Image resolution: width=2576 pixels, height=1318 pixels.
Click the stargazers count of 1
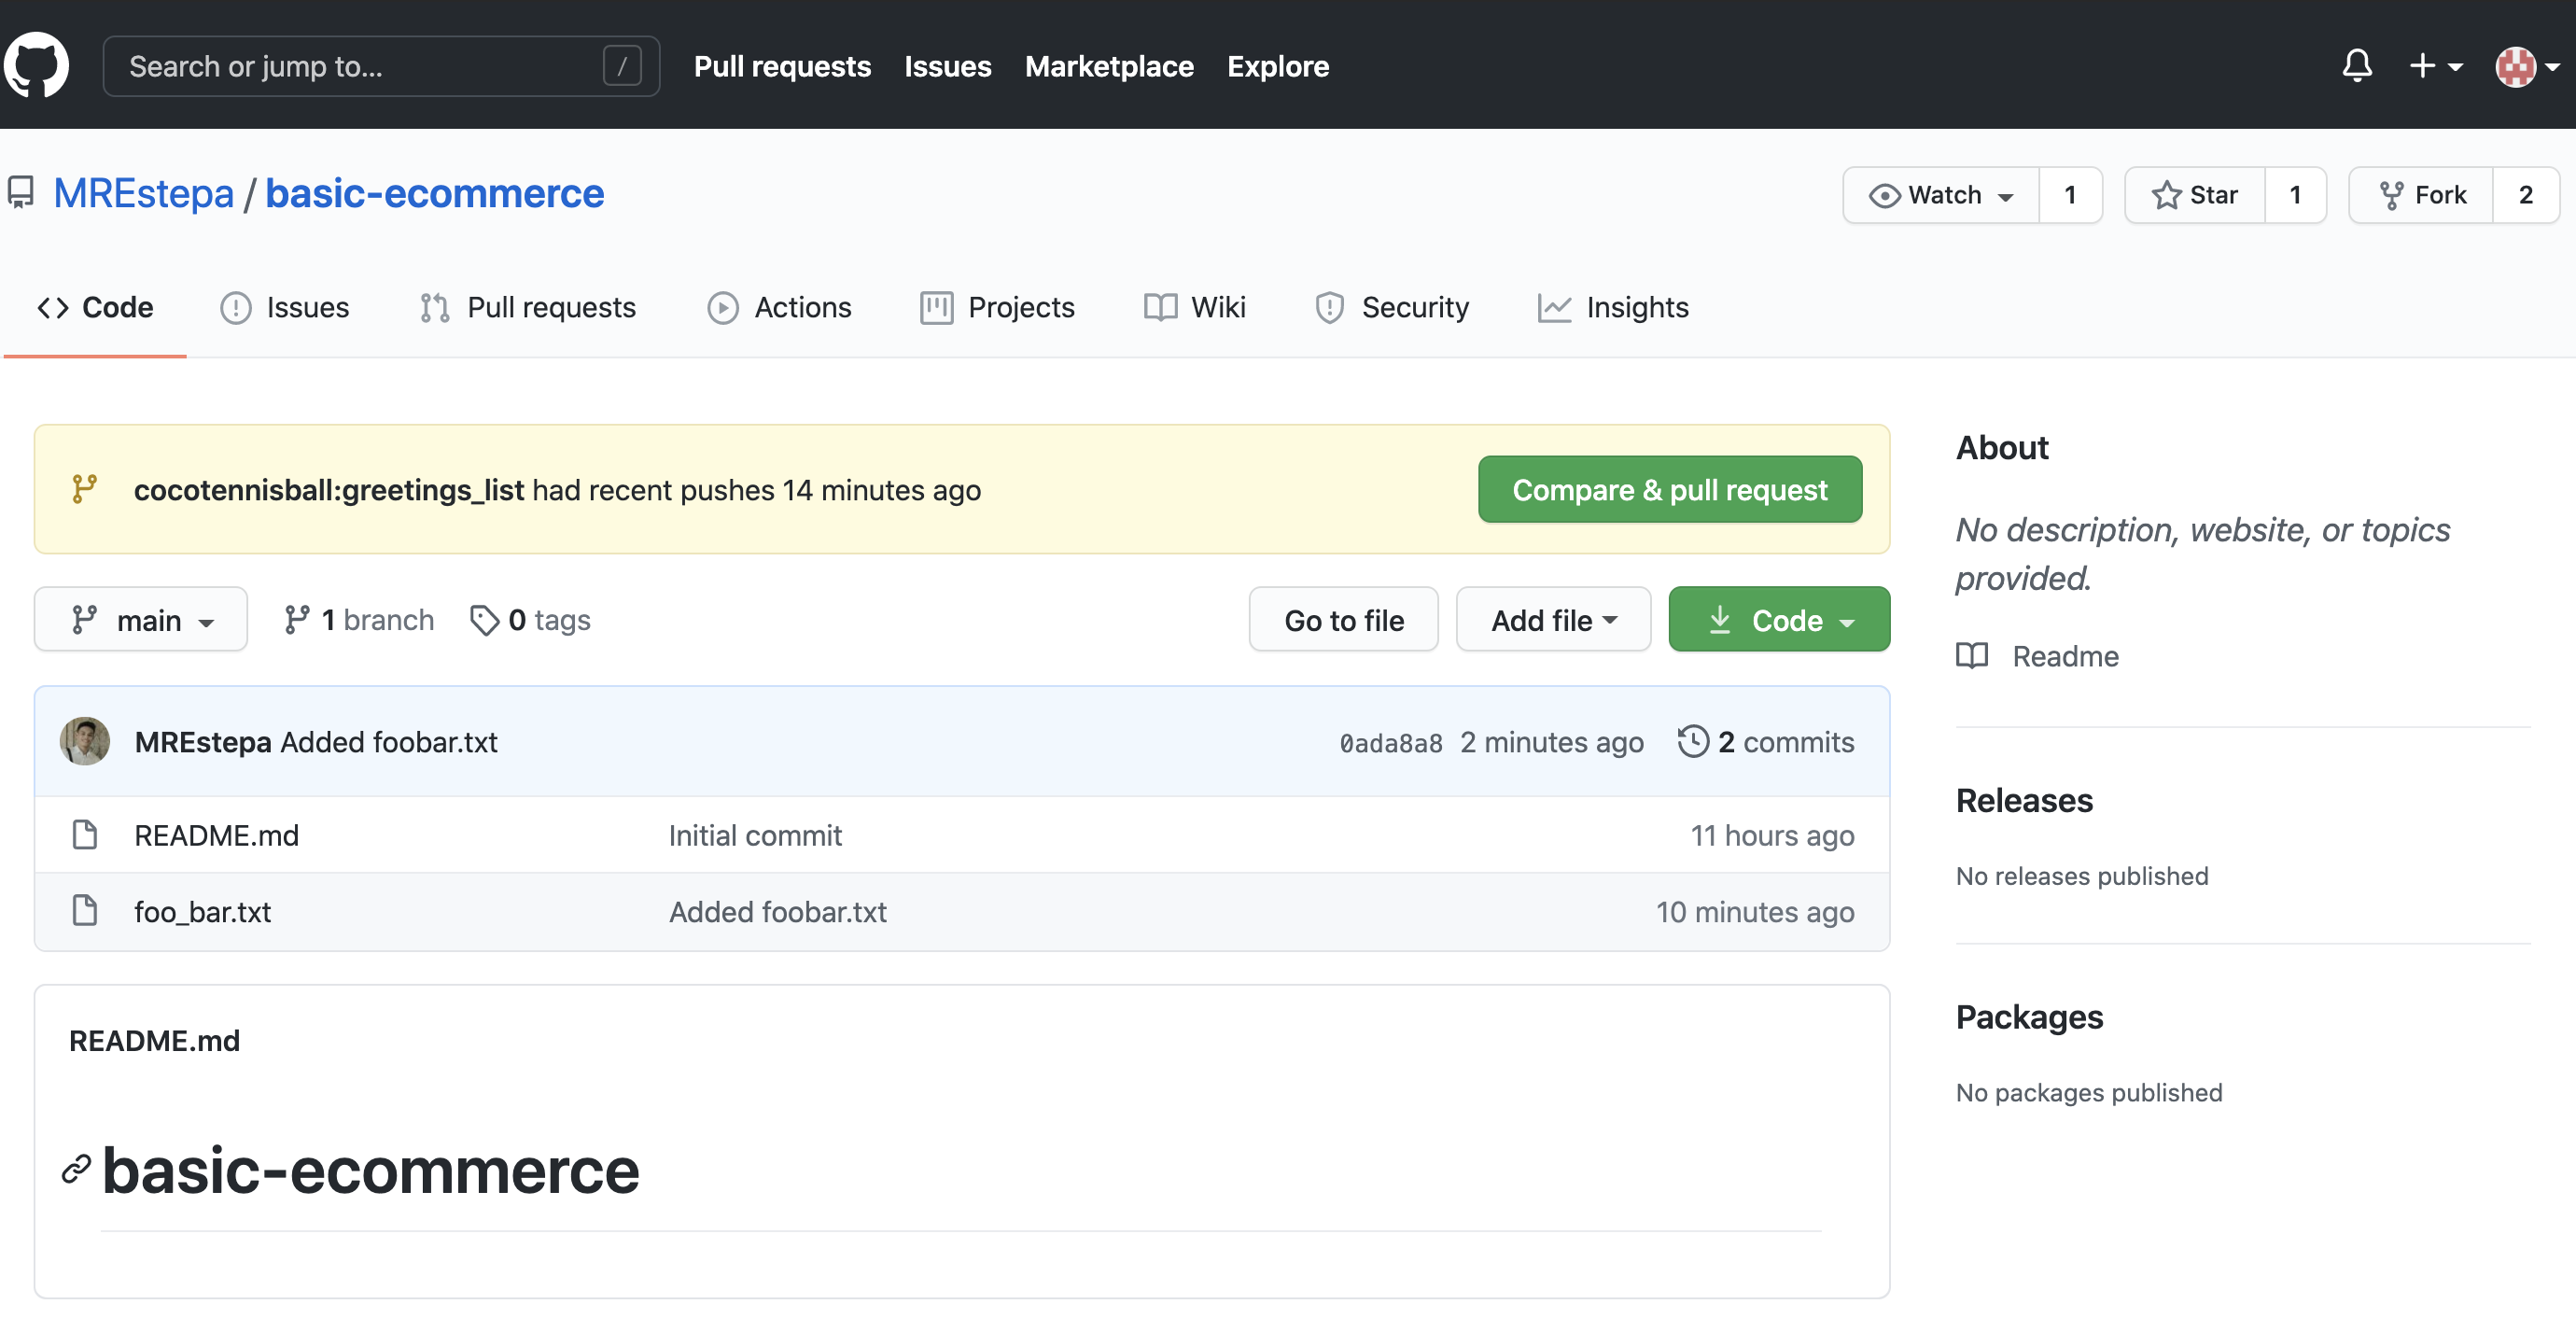(2295, 195)
